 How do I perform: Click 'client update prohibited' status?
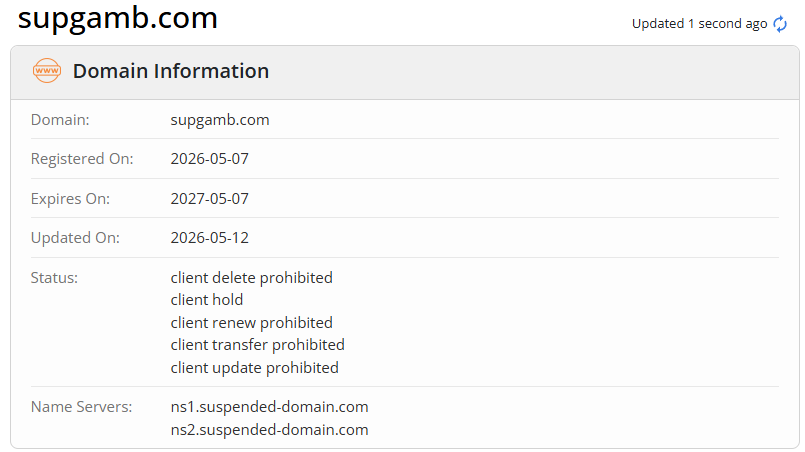[x=254, y=368]
